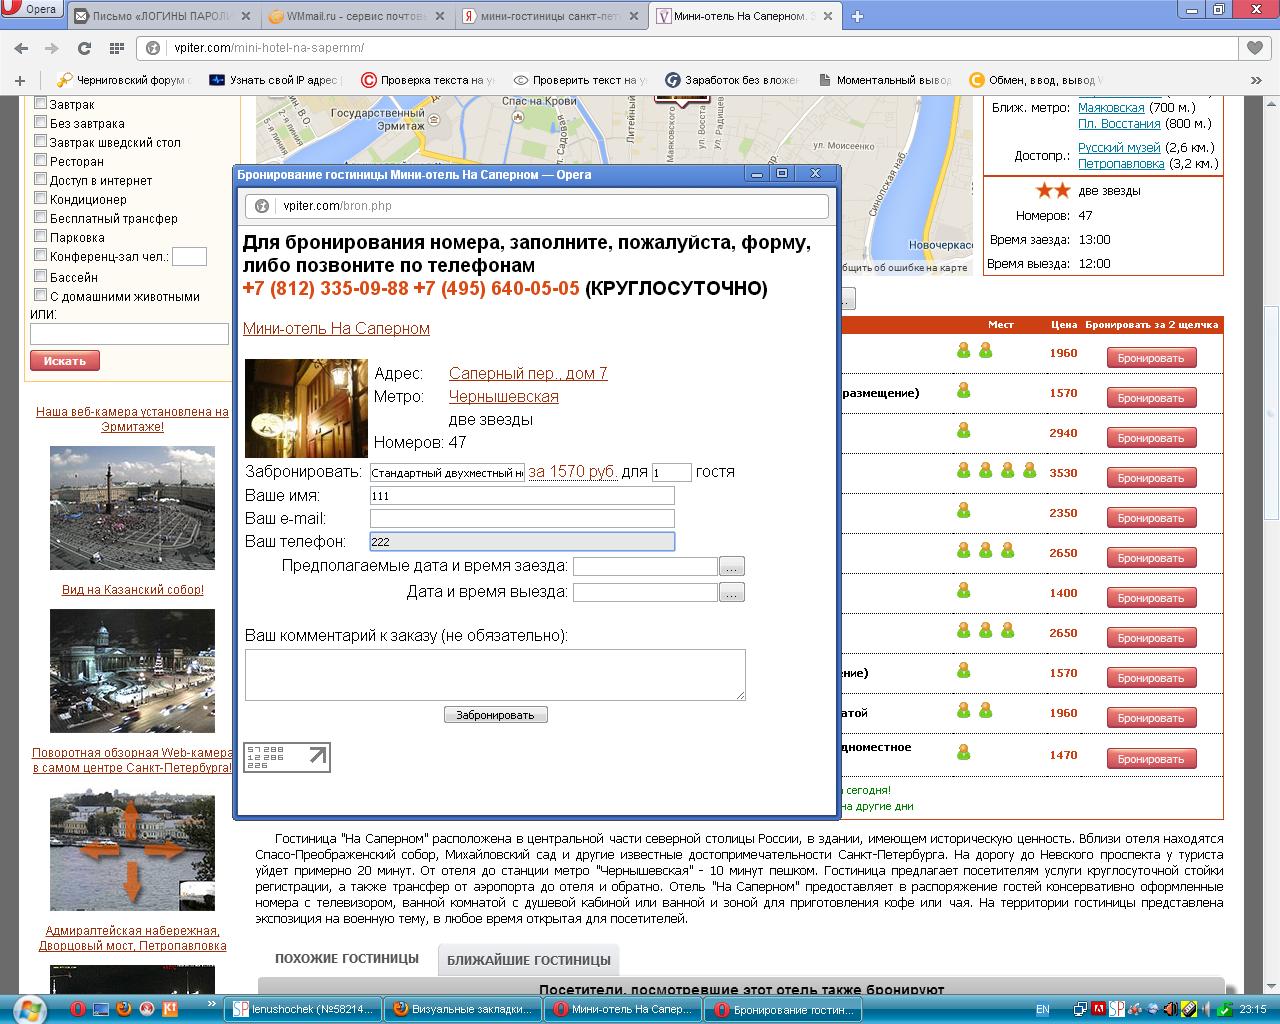Toggle Бесплатный трансфер checkbox
Image resolution: width=1280 pixels, height=1024 pixels.
41,217
